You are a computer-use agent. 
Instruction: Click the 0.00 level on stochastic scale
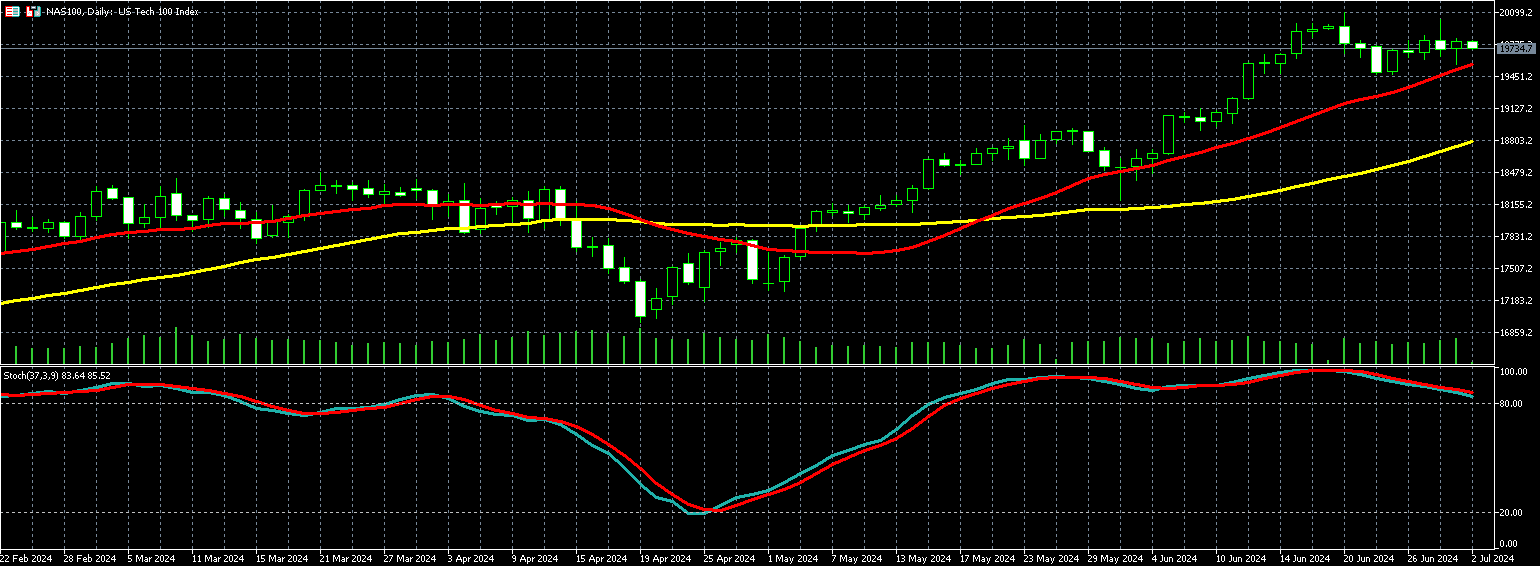(1512, 544)
